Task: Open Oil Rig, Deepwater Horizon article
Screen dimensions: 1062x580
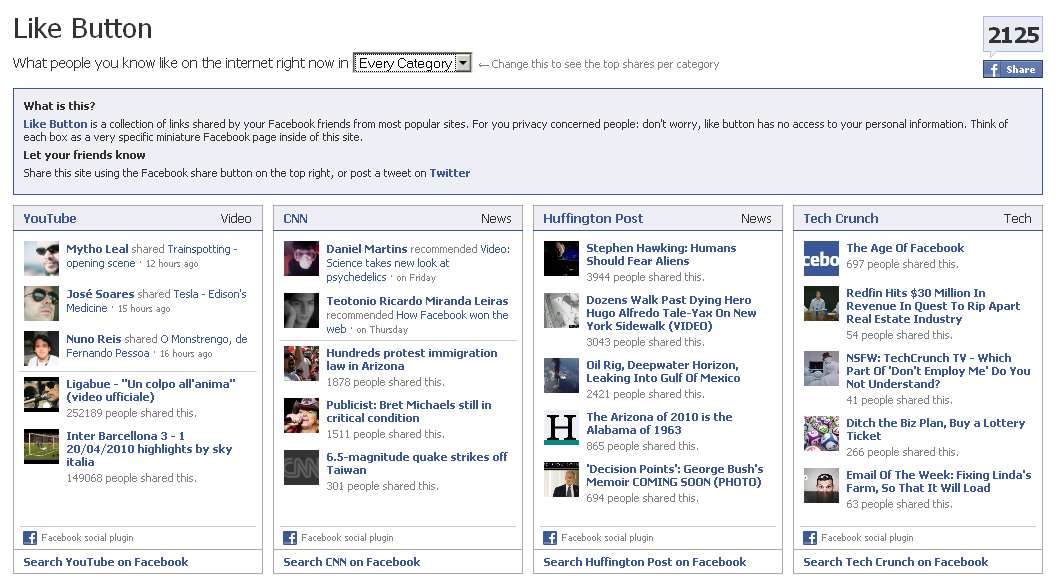Action: tap(663, 371)
